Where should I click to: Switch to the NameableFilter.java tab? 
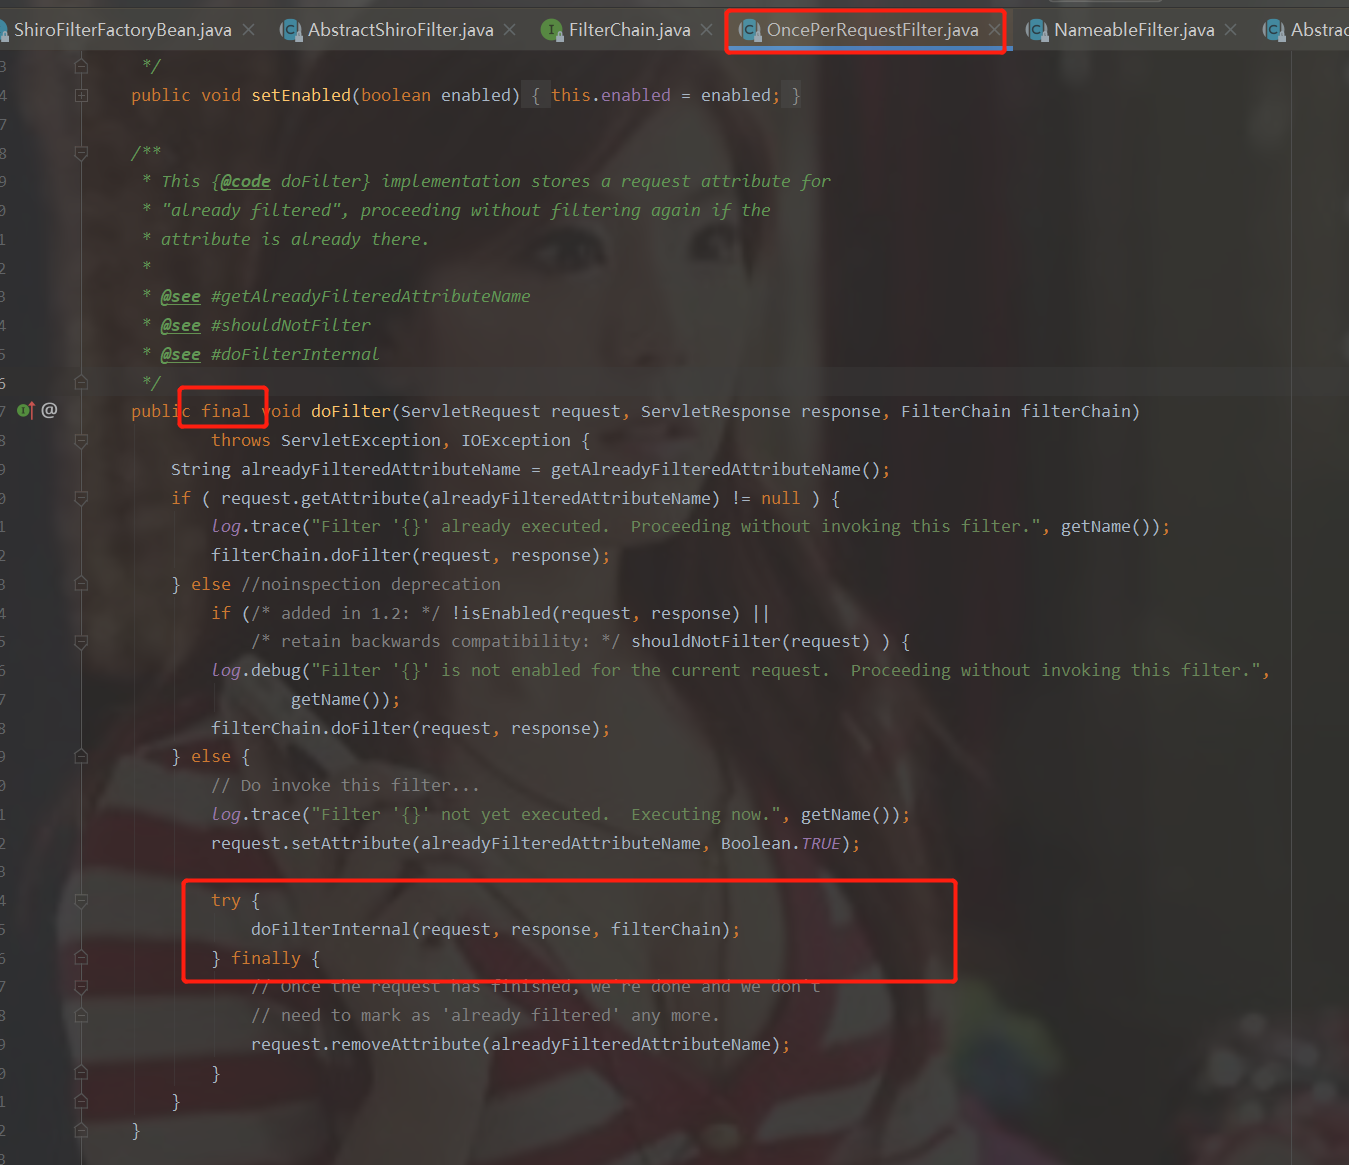click(x=1134, y=30)
